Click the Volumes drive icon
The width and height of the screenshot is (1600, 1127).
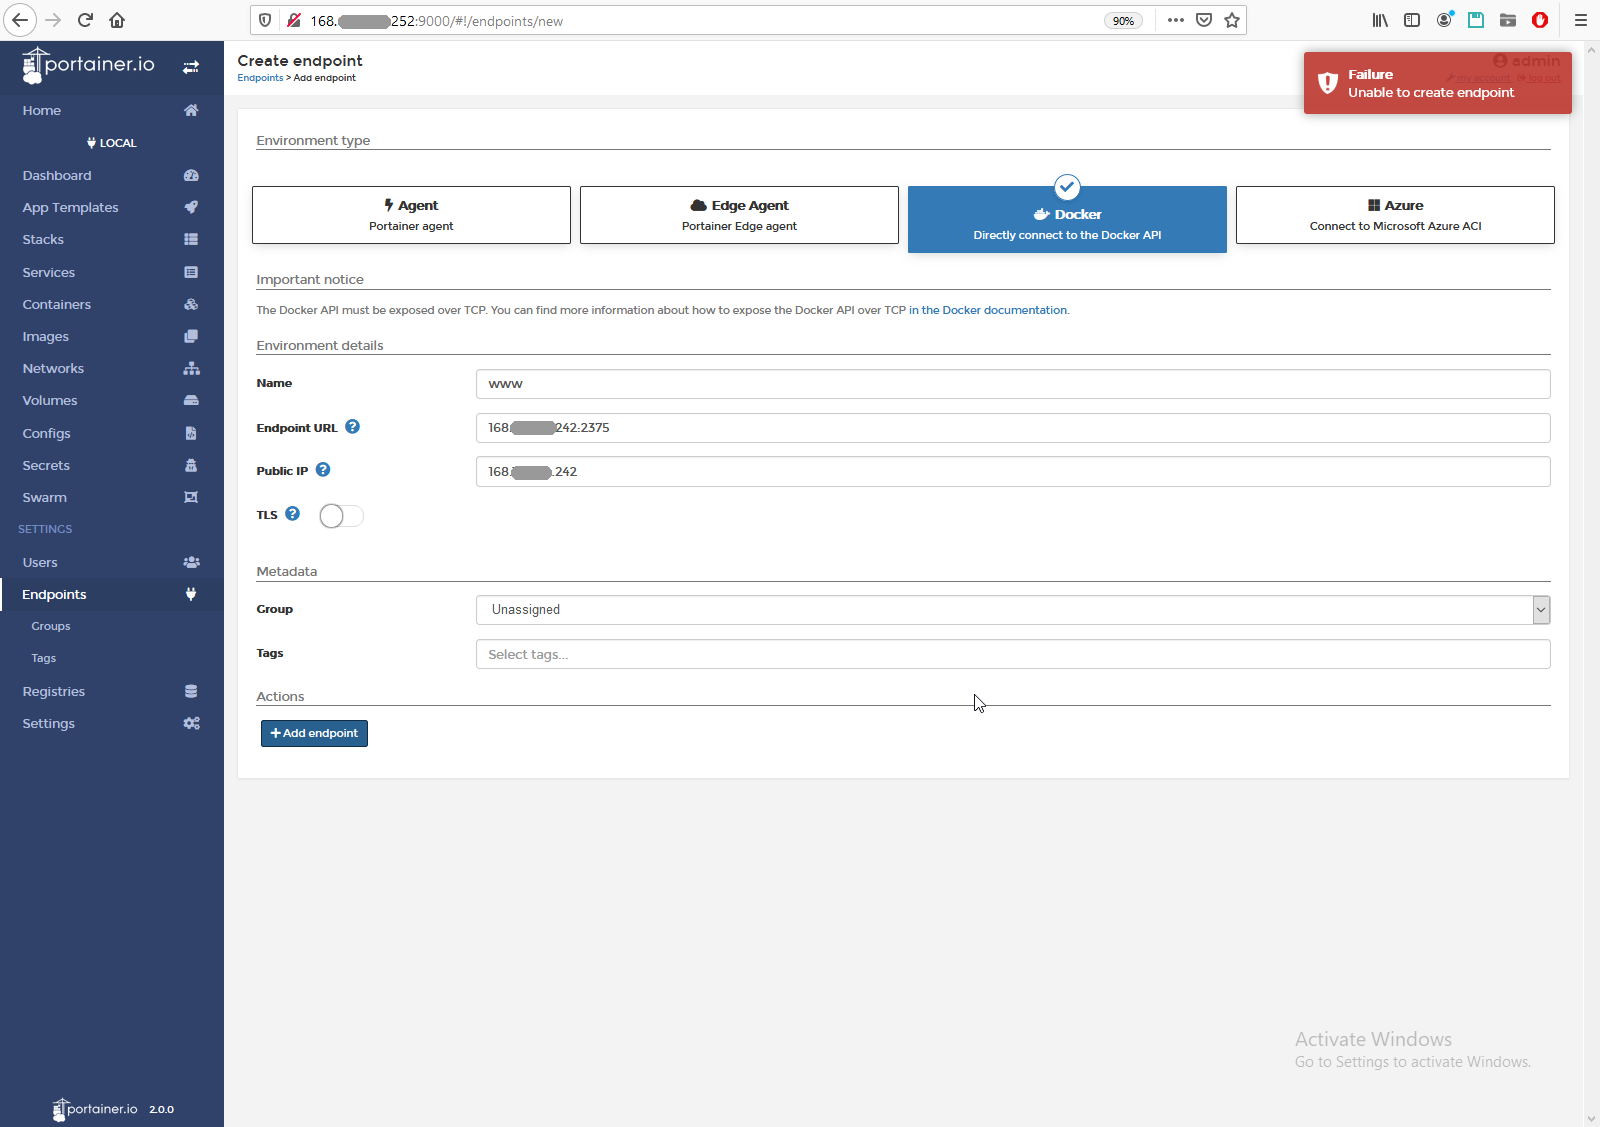coord(191,400)
